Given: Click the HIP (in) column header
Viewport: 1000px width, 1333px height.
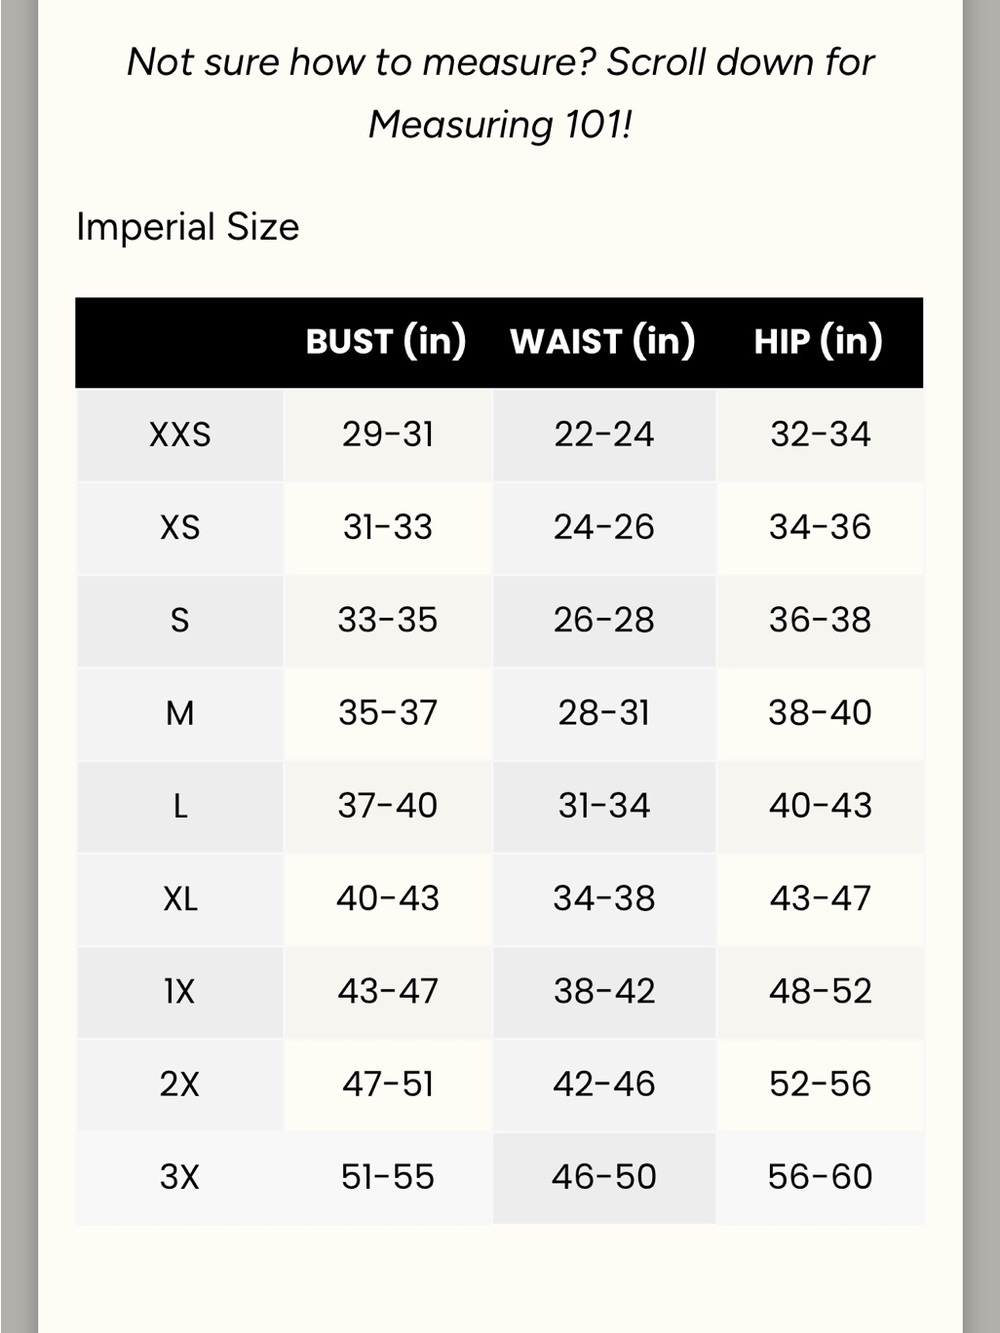Looking at the screenshot, I should 818,342.
